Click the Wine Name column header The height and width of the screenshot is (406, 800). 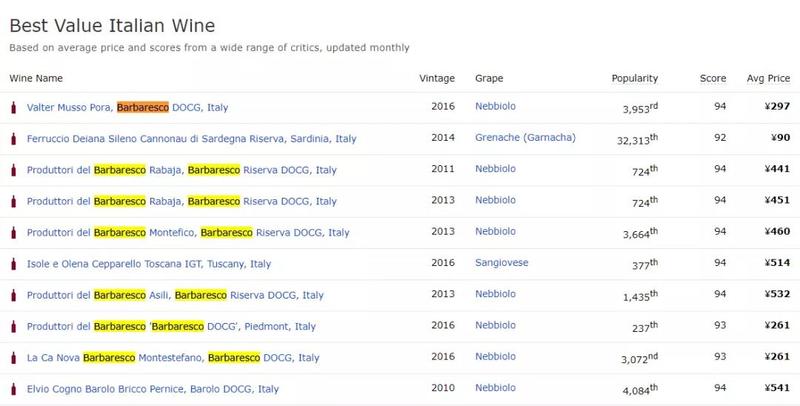tap(36, 77)
